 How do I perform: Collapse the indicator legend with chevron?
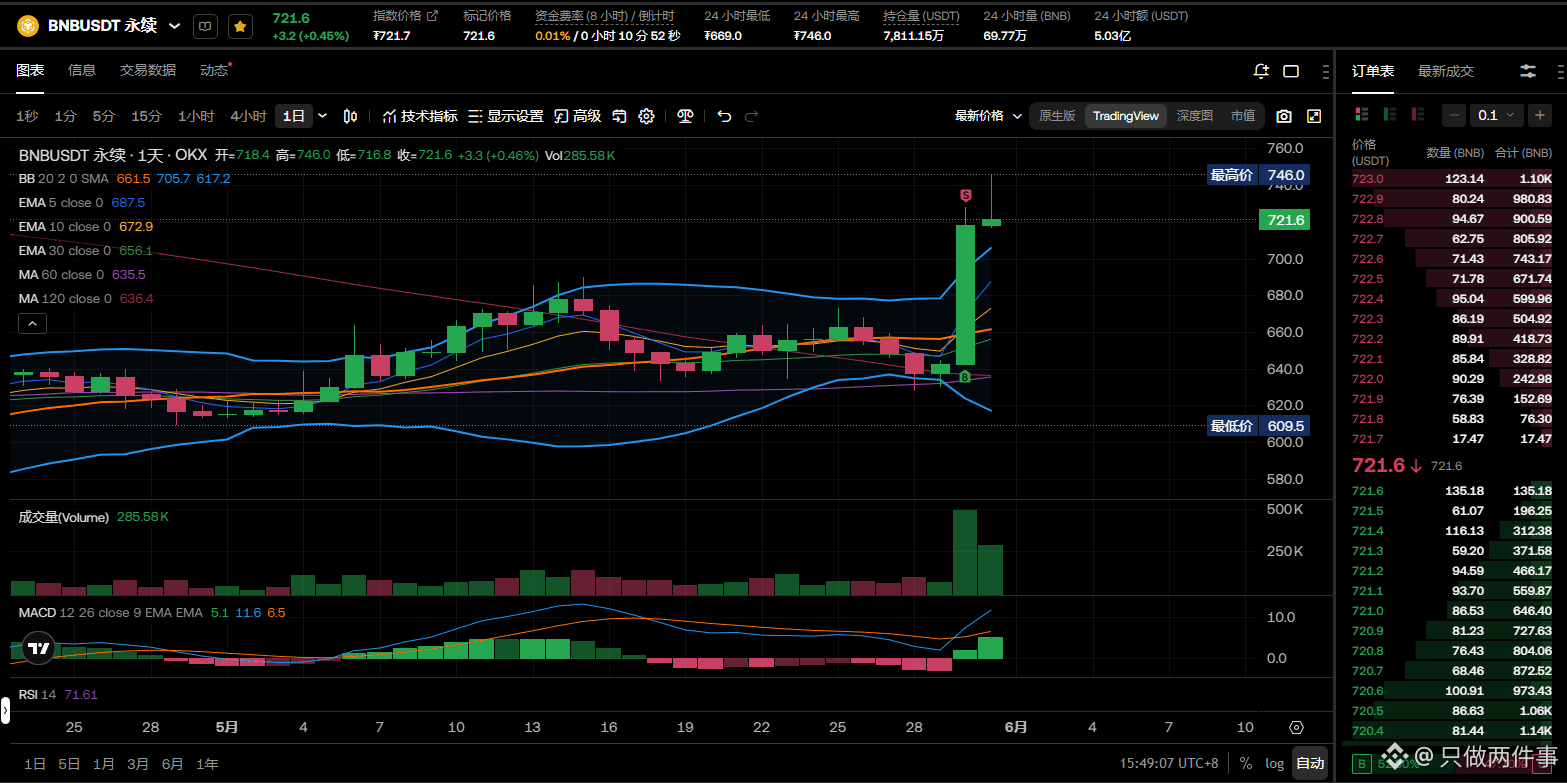(x=32, y=323)
